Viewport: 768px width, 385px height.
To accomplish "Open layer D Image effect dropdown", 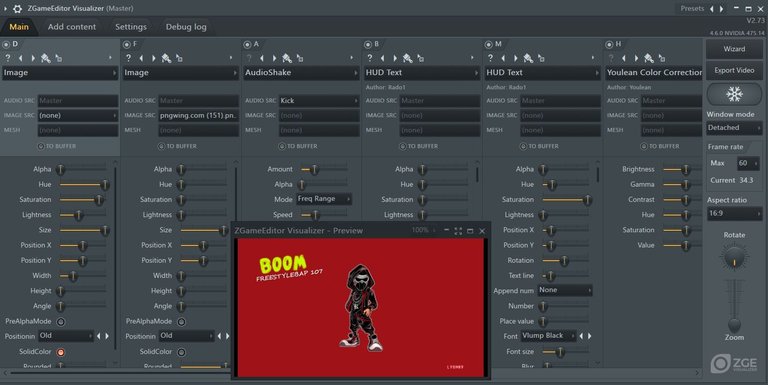I will click(x=60, y=73).
